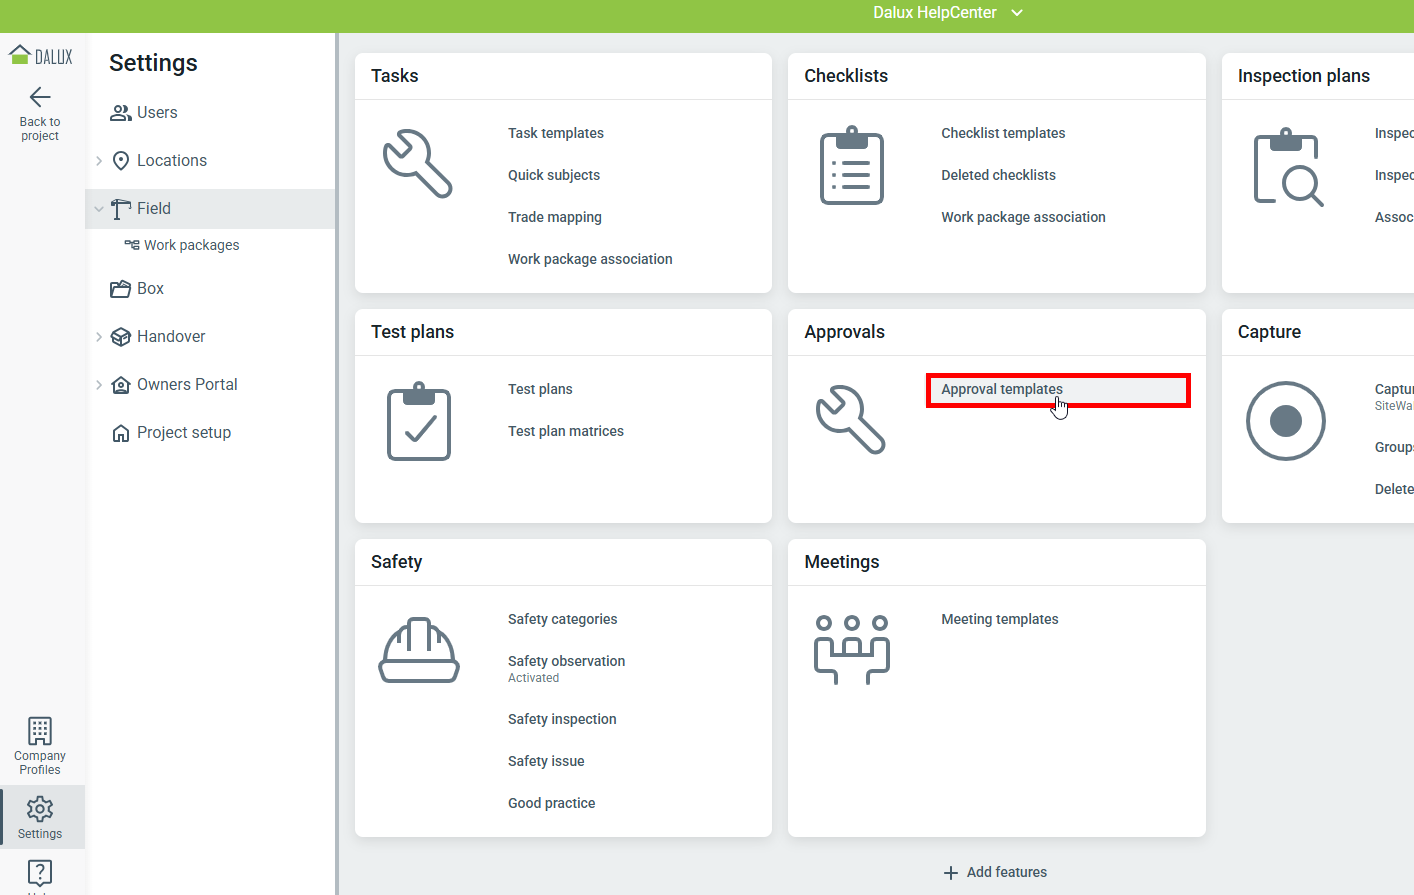The width and height of the screenshot is (1414, 895).
Task: Click the Tasks wrench icon
Action: tap(418, 164)
